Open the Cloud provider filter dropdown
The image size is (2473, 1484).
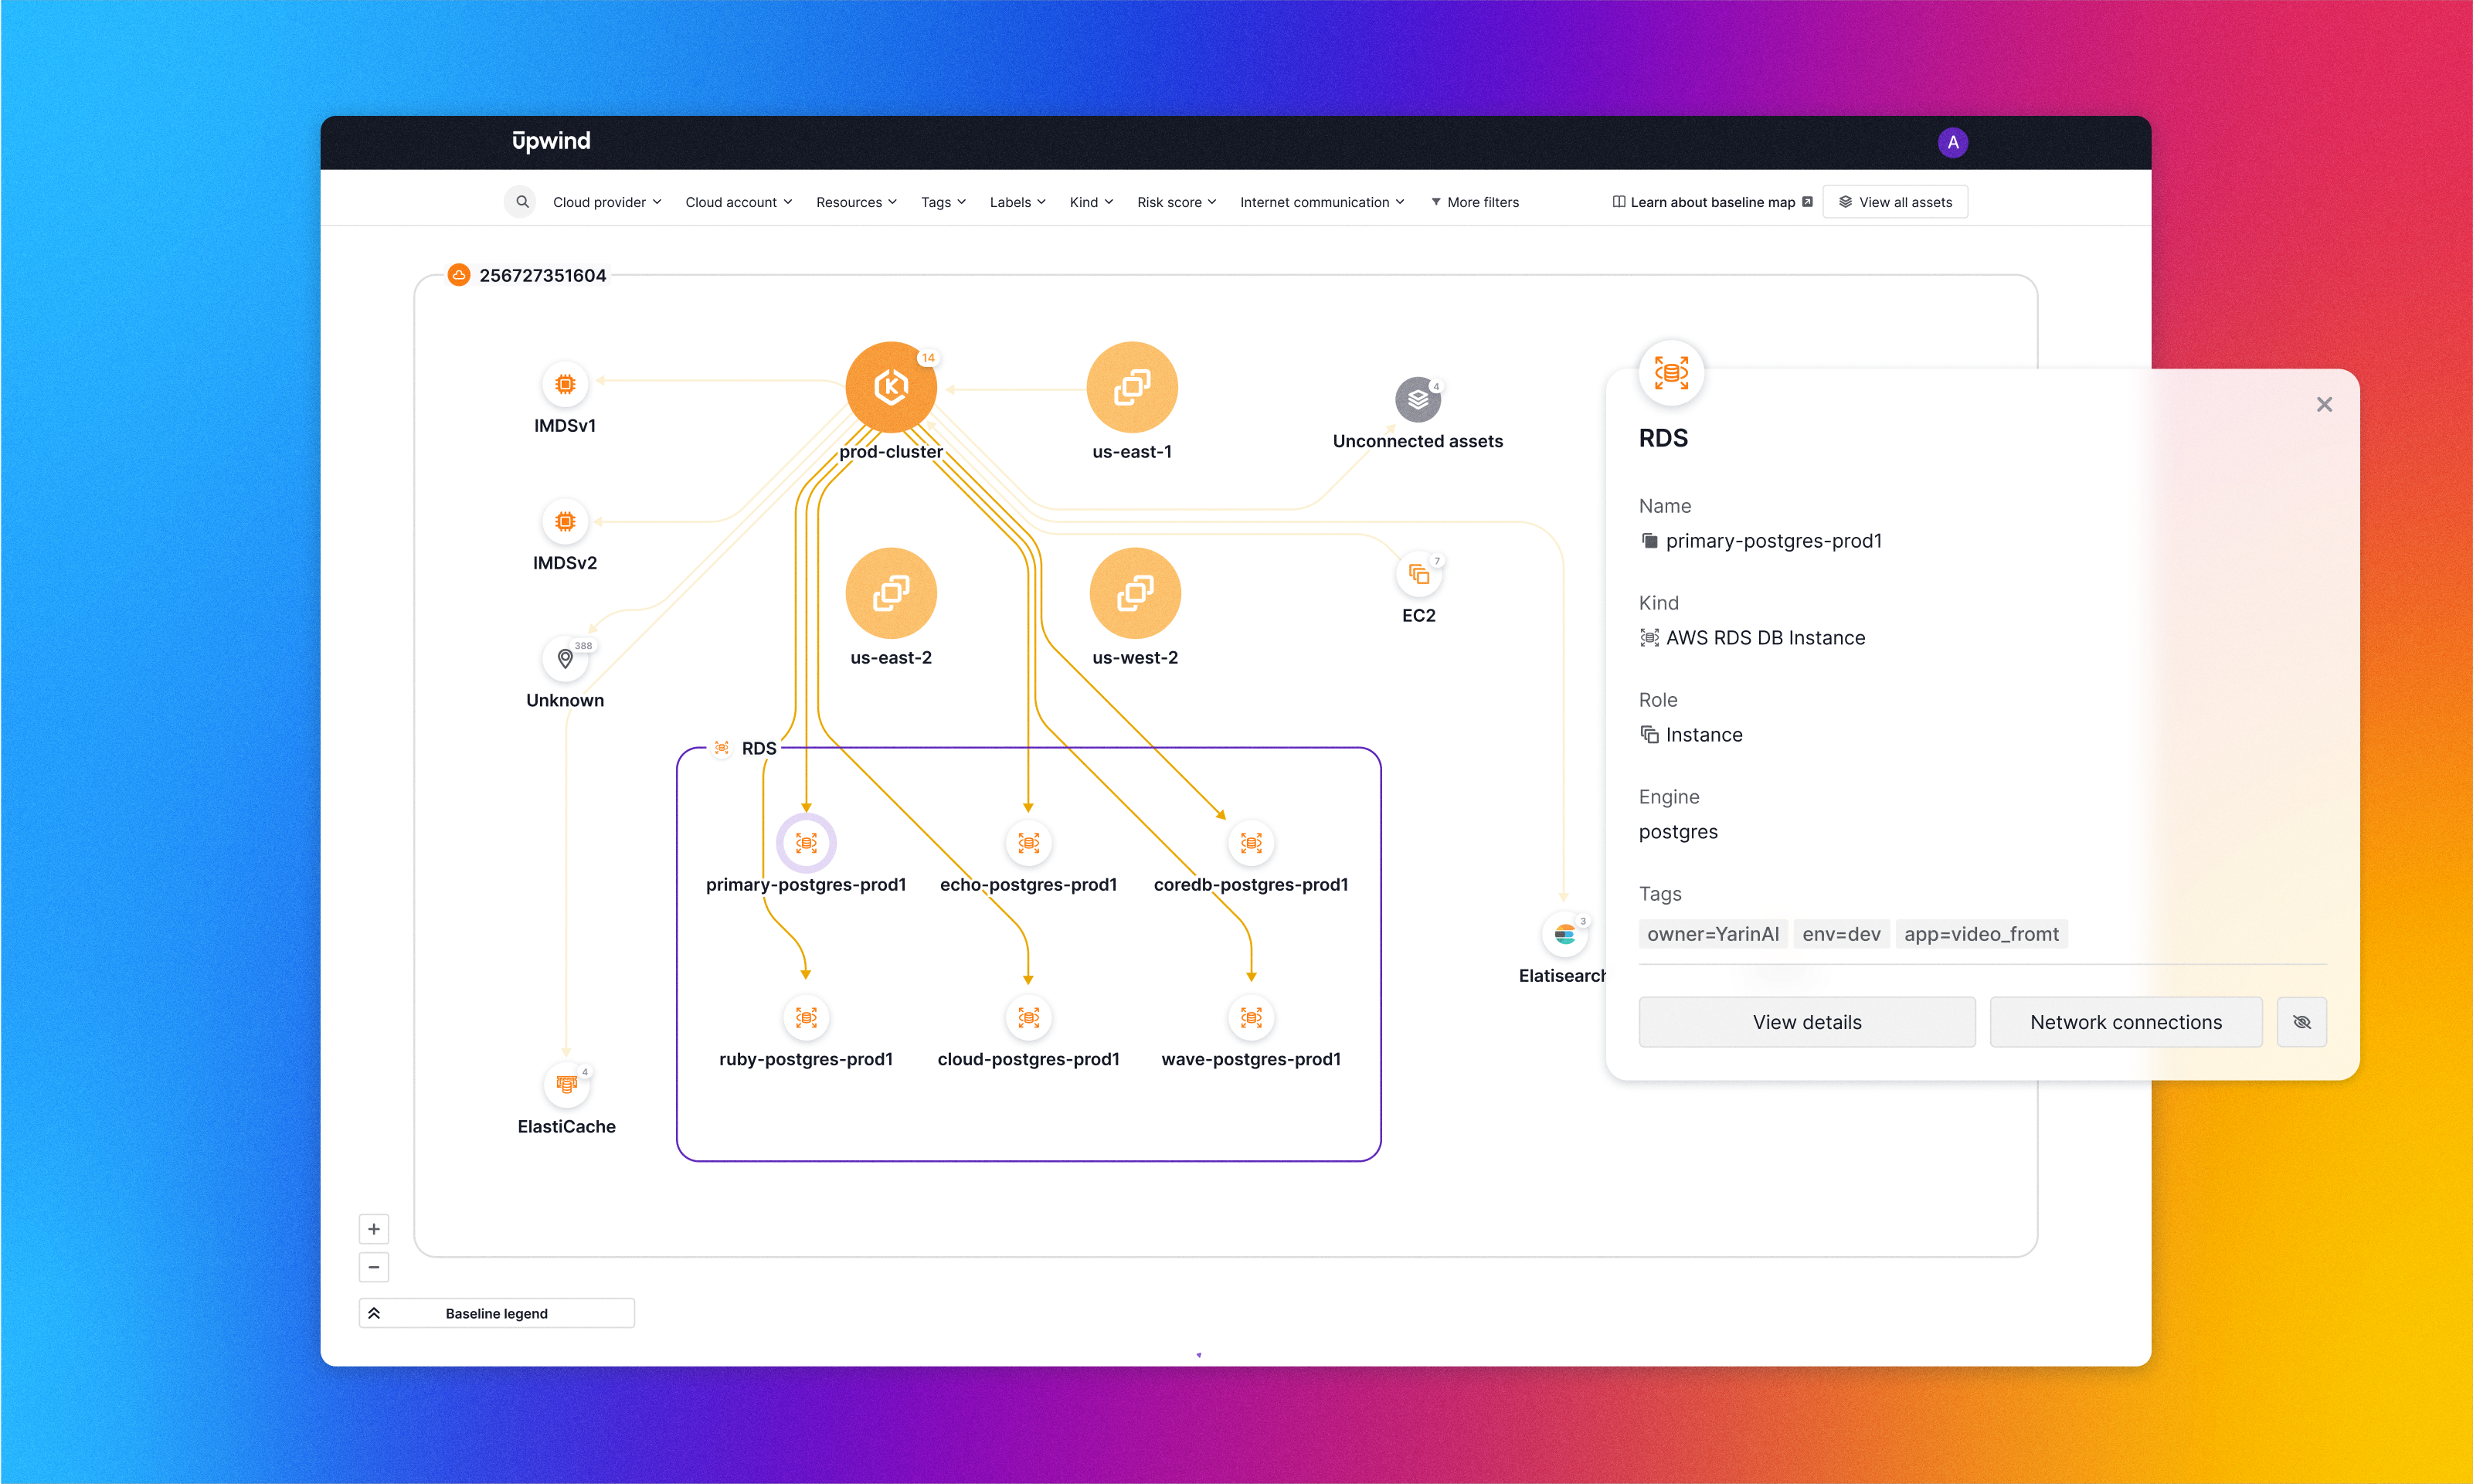(606, 202)
